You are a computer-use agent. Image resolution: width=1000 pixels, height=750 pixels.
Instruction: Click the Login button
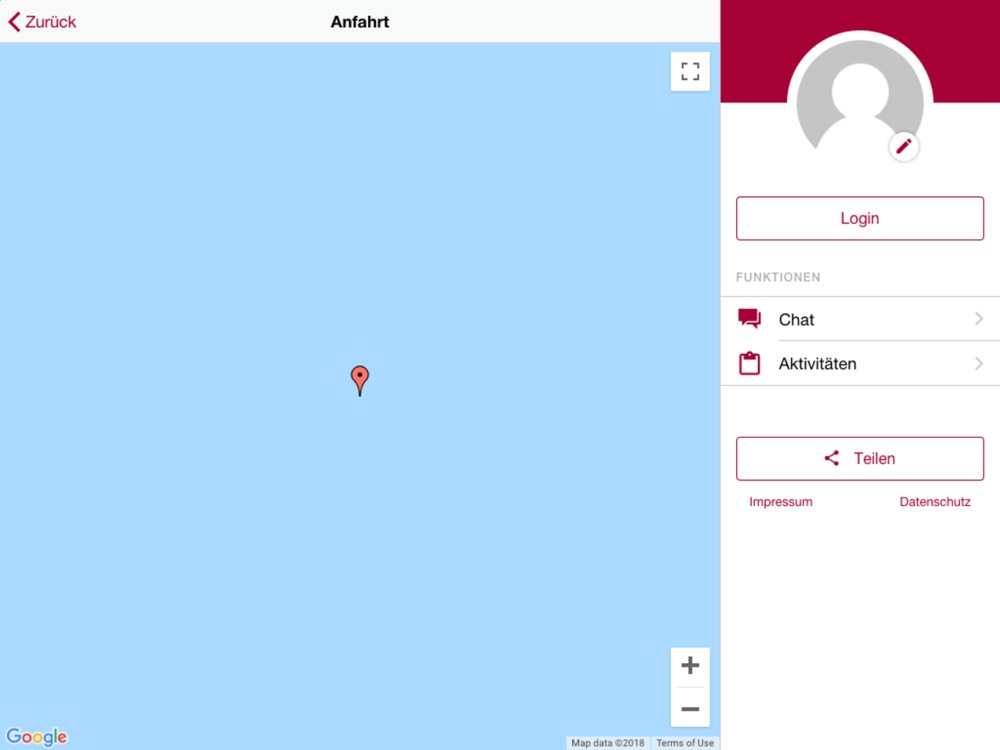860,219
